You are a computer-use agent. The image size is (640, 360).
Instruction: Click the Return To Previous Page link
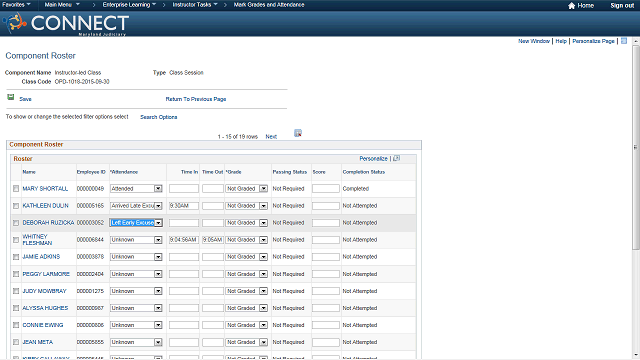tap(196, 99)
